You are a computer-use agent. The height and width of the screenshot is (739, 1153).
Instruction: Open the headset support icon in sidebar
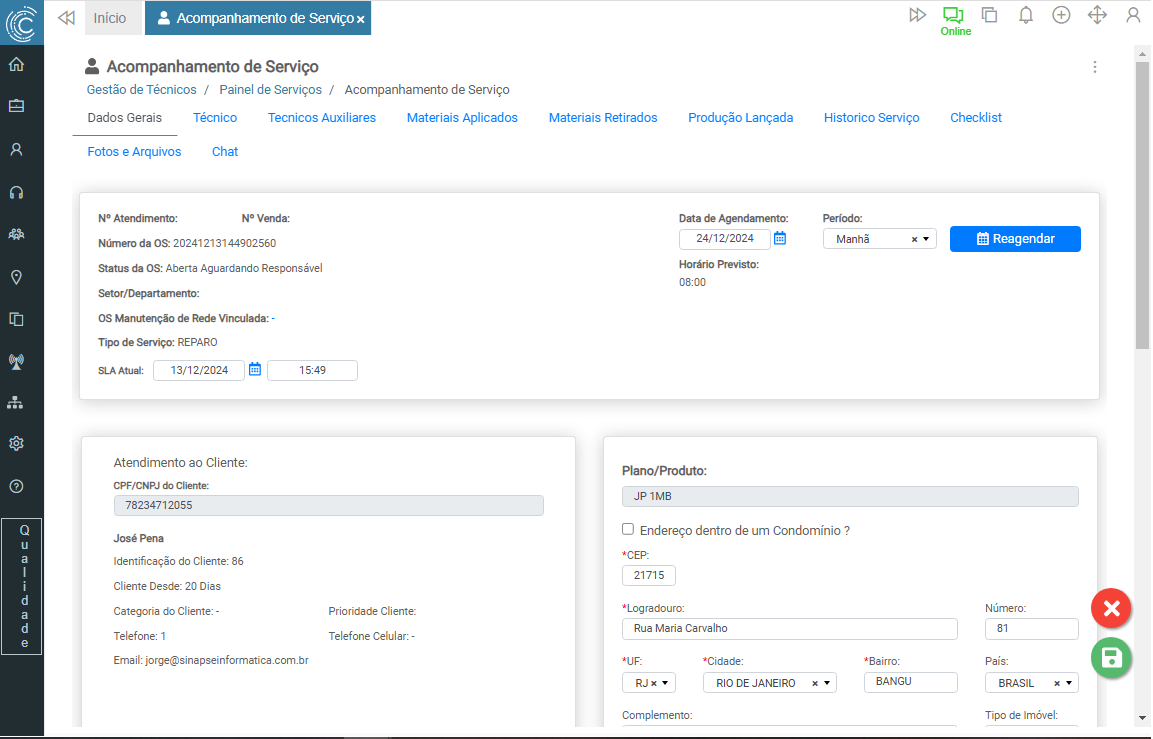click(16, 192)
